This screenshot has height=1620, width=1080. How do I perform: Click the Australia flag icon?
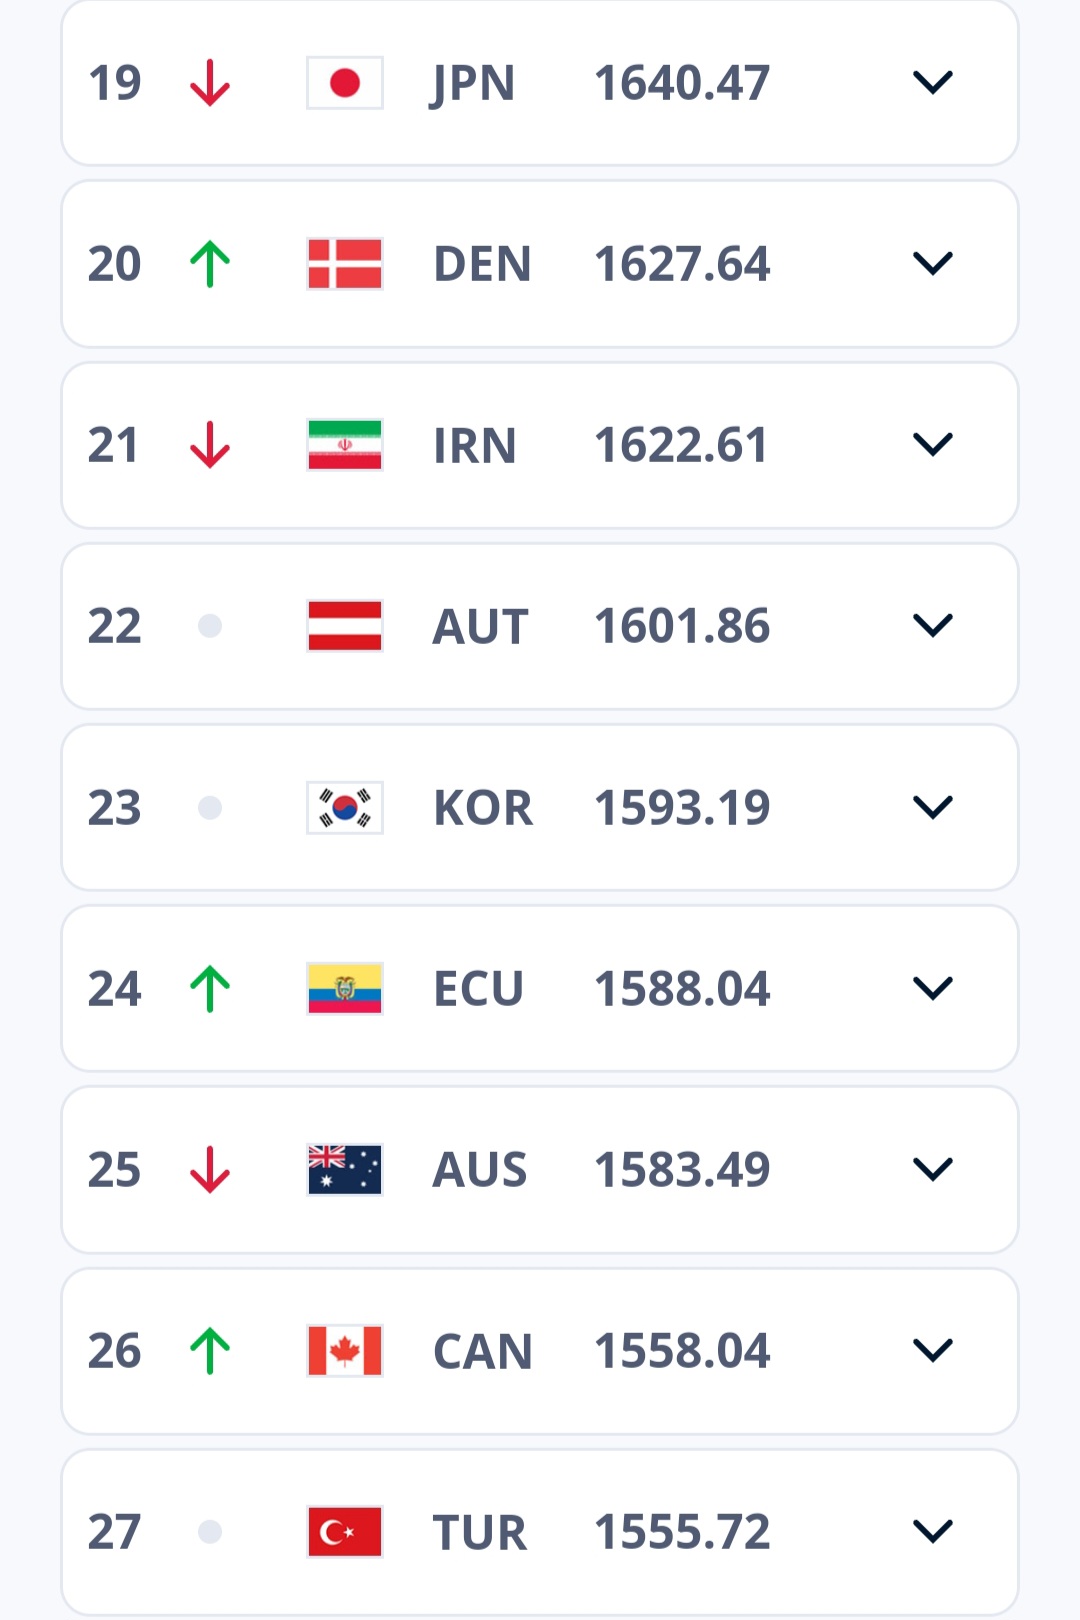pyautogui.click(x=345, y=1170)
